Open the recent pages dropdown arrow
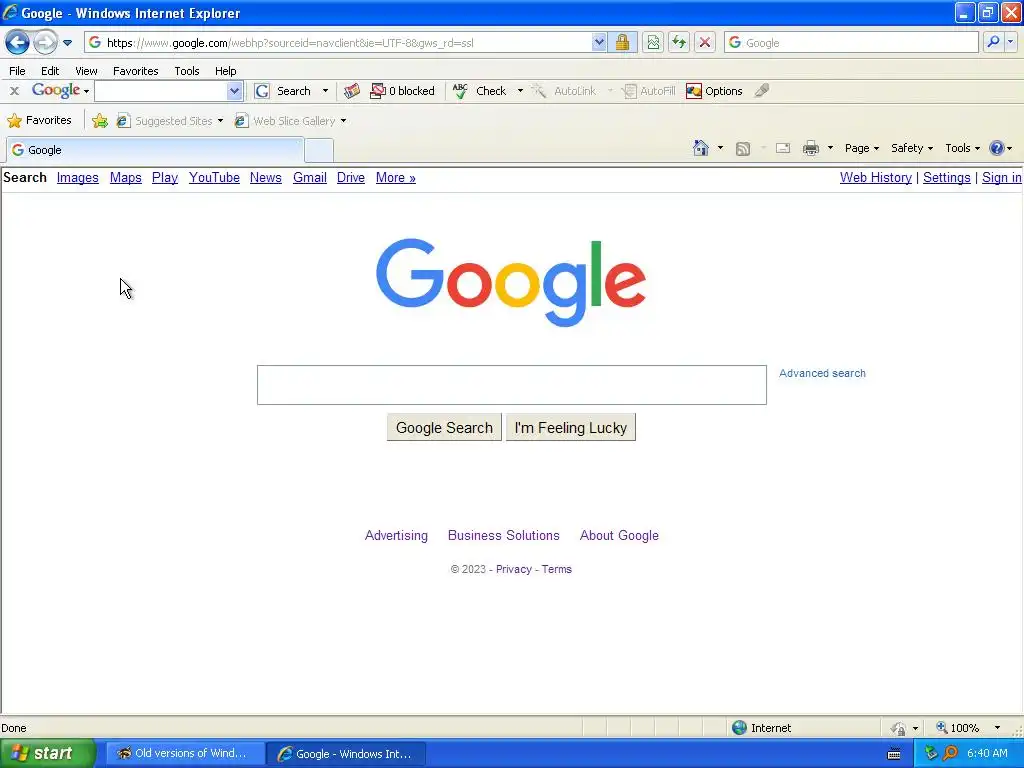The image size is (1024, 768). (67, 43)
